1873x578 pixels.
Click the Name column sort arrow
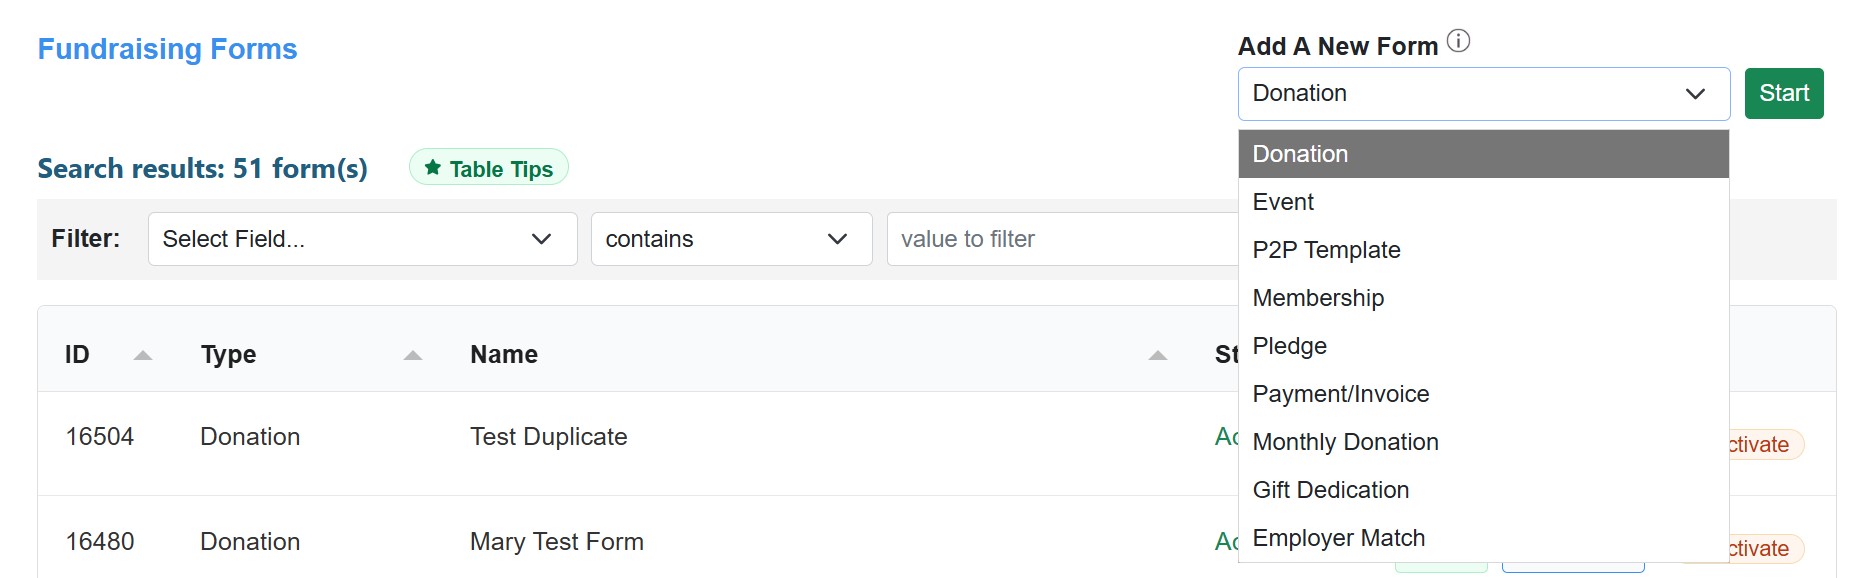[x=1158, y=355]
